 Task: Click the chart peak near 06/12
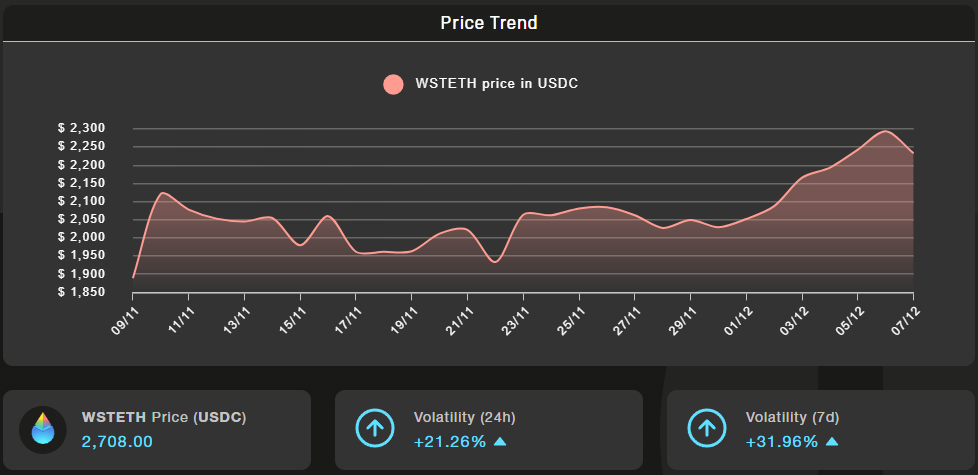click(886, 131)
